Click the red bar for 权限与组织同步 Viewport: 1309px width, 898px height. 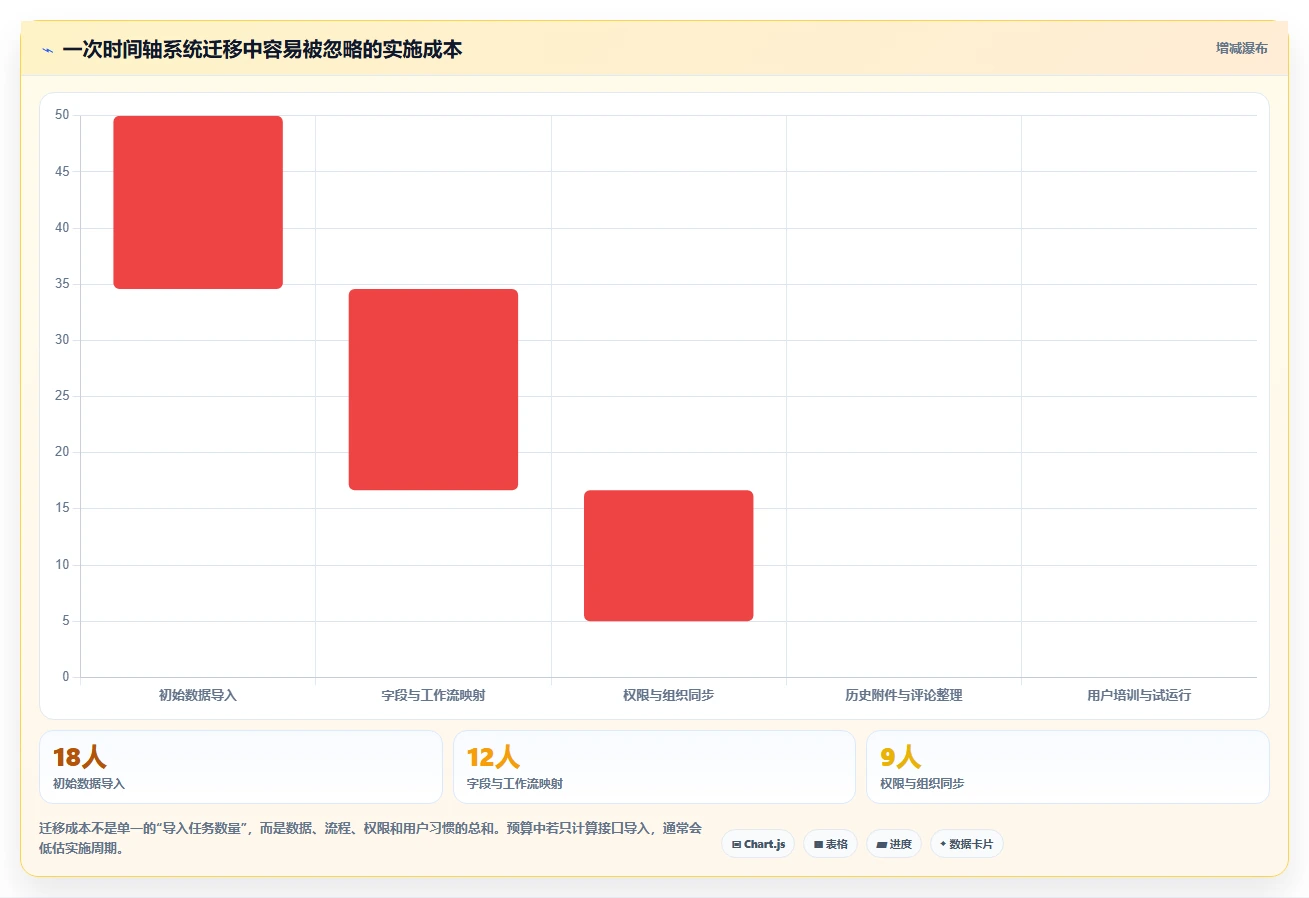[668, 555]
